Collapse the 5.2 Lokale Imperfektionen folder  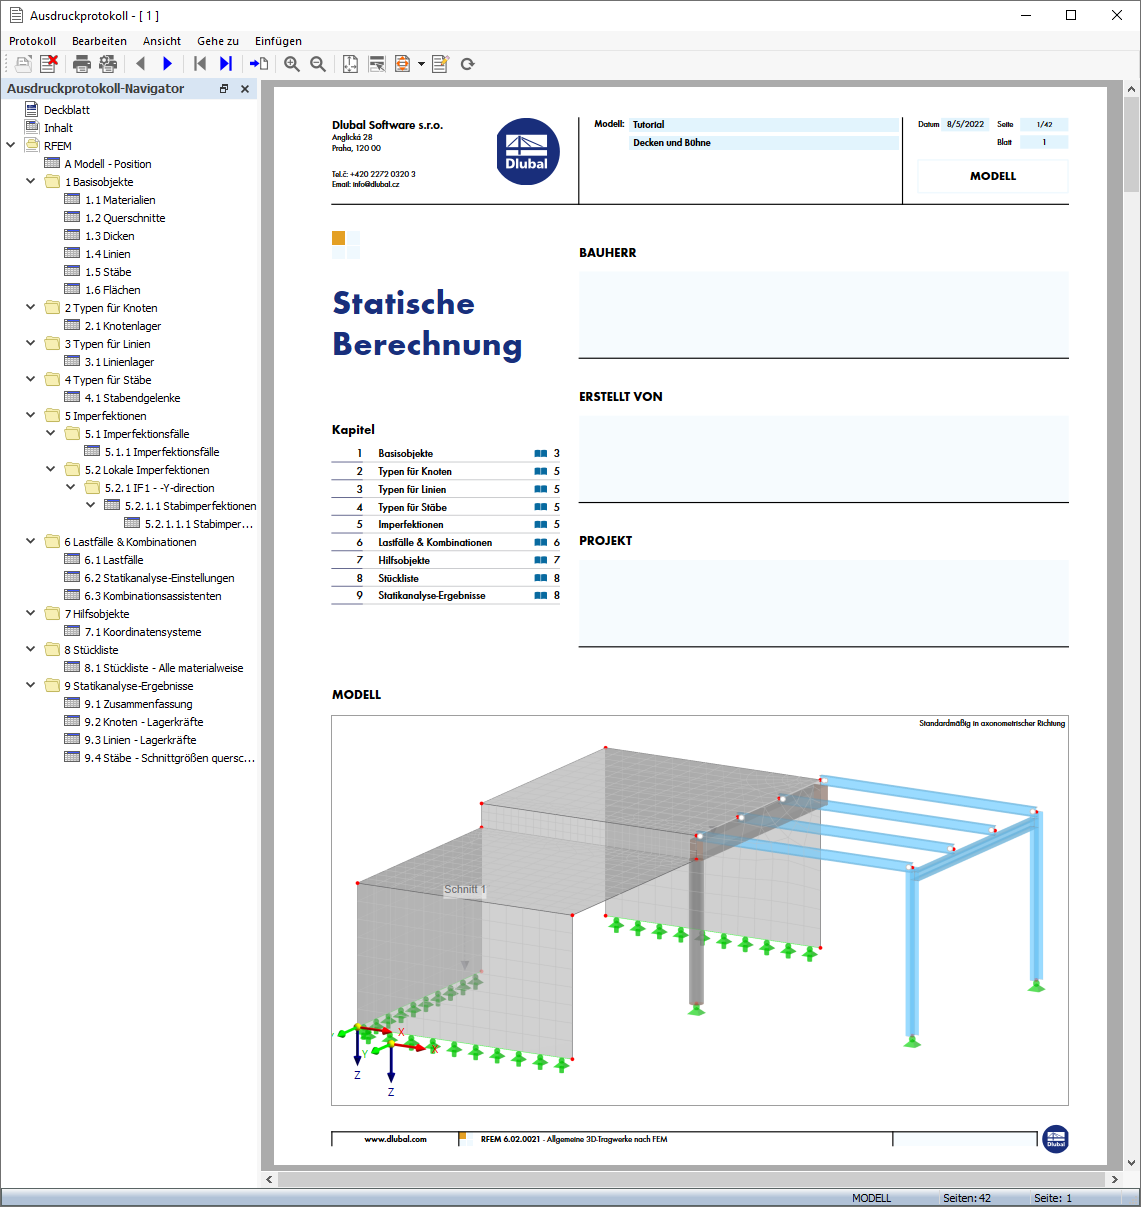pos(51,469)
